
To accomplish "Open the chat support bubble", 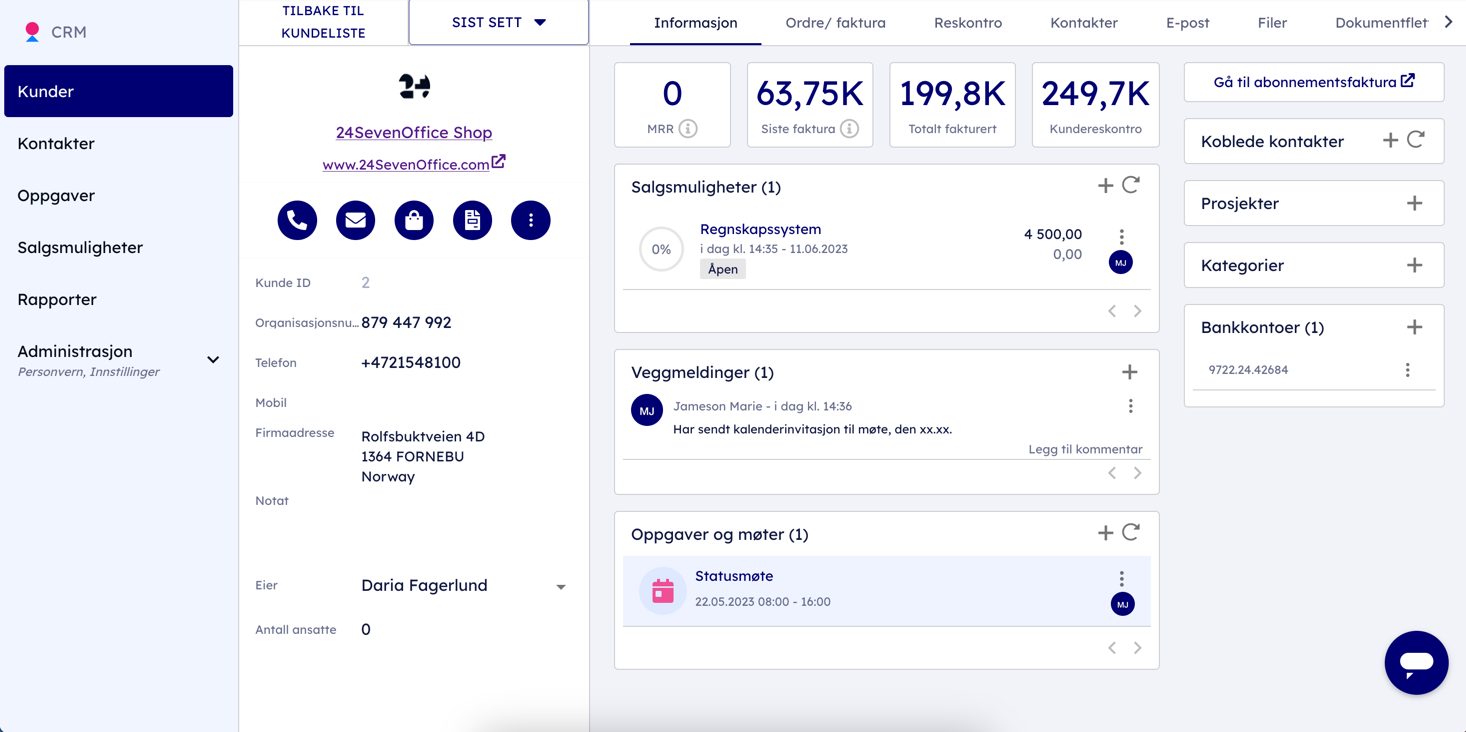I will point(1415,662).
